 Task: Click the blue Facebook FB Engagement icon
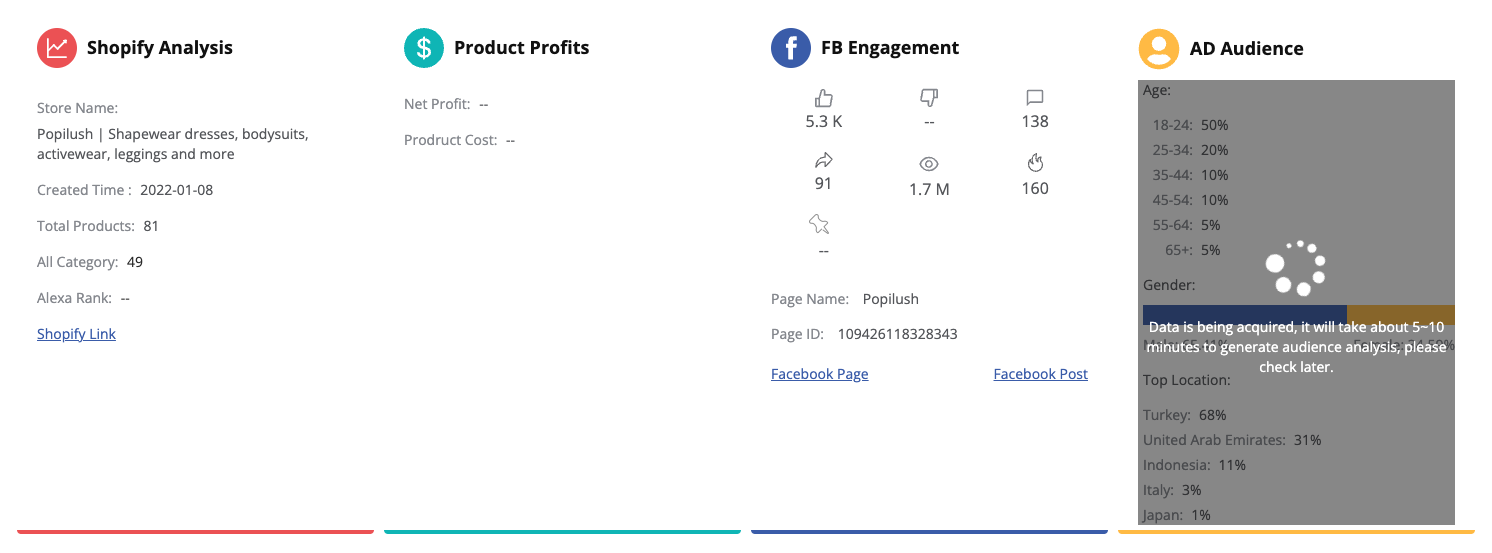(x=791, y=48)
